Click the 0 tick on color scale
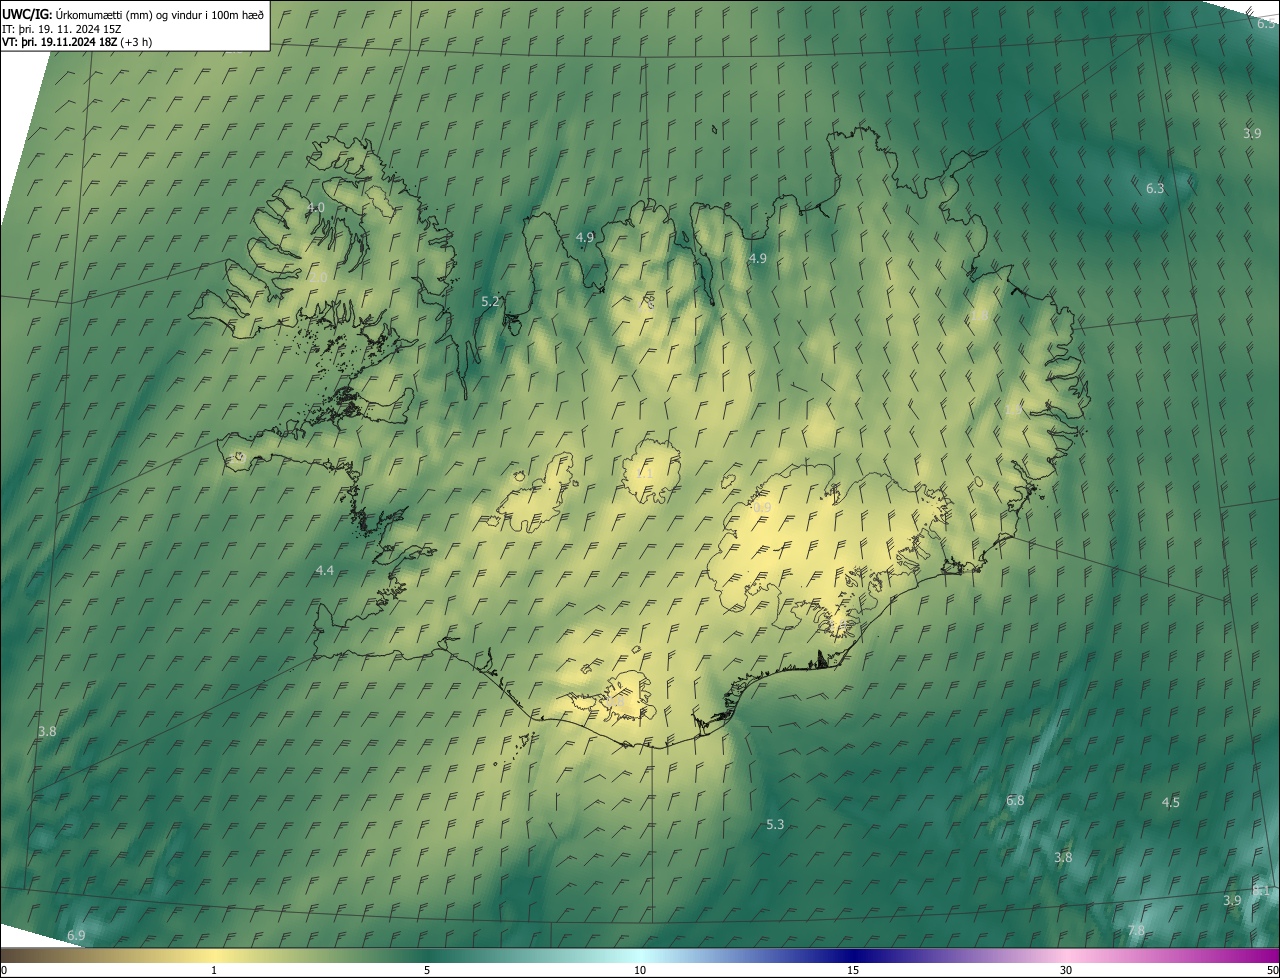 (3, 971)
